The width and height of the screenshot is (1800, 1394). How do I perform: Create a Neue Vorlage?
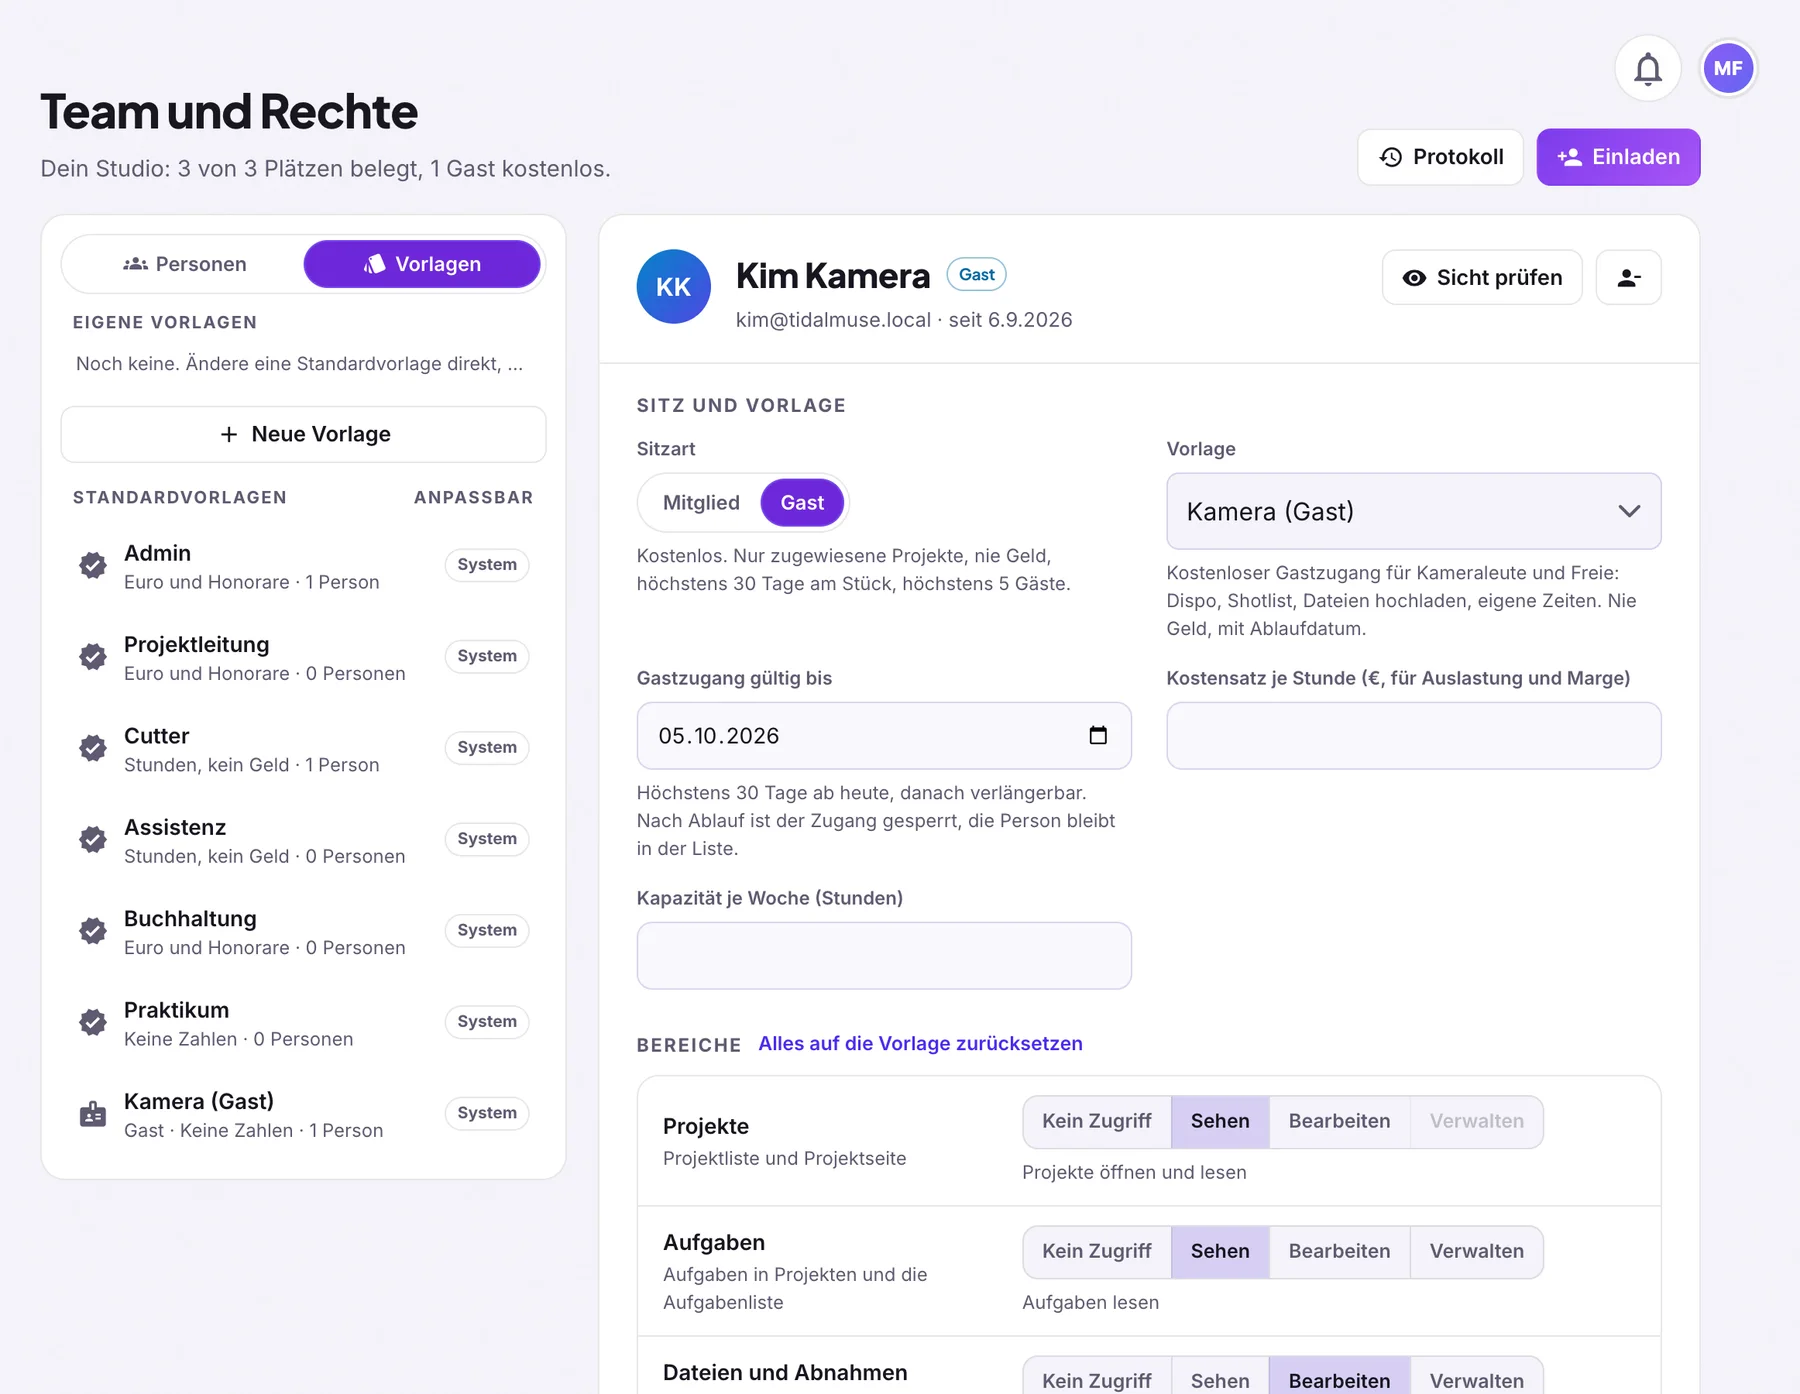click(303, 435)
